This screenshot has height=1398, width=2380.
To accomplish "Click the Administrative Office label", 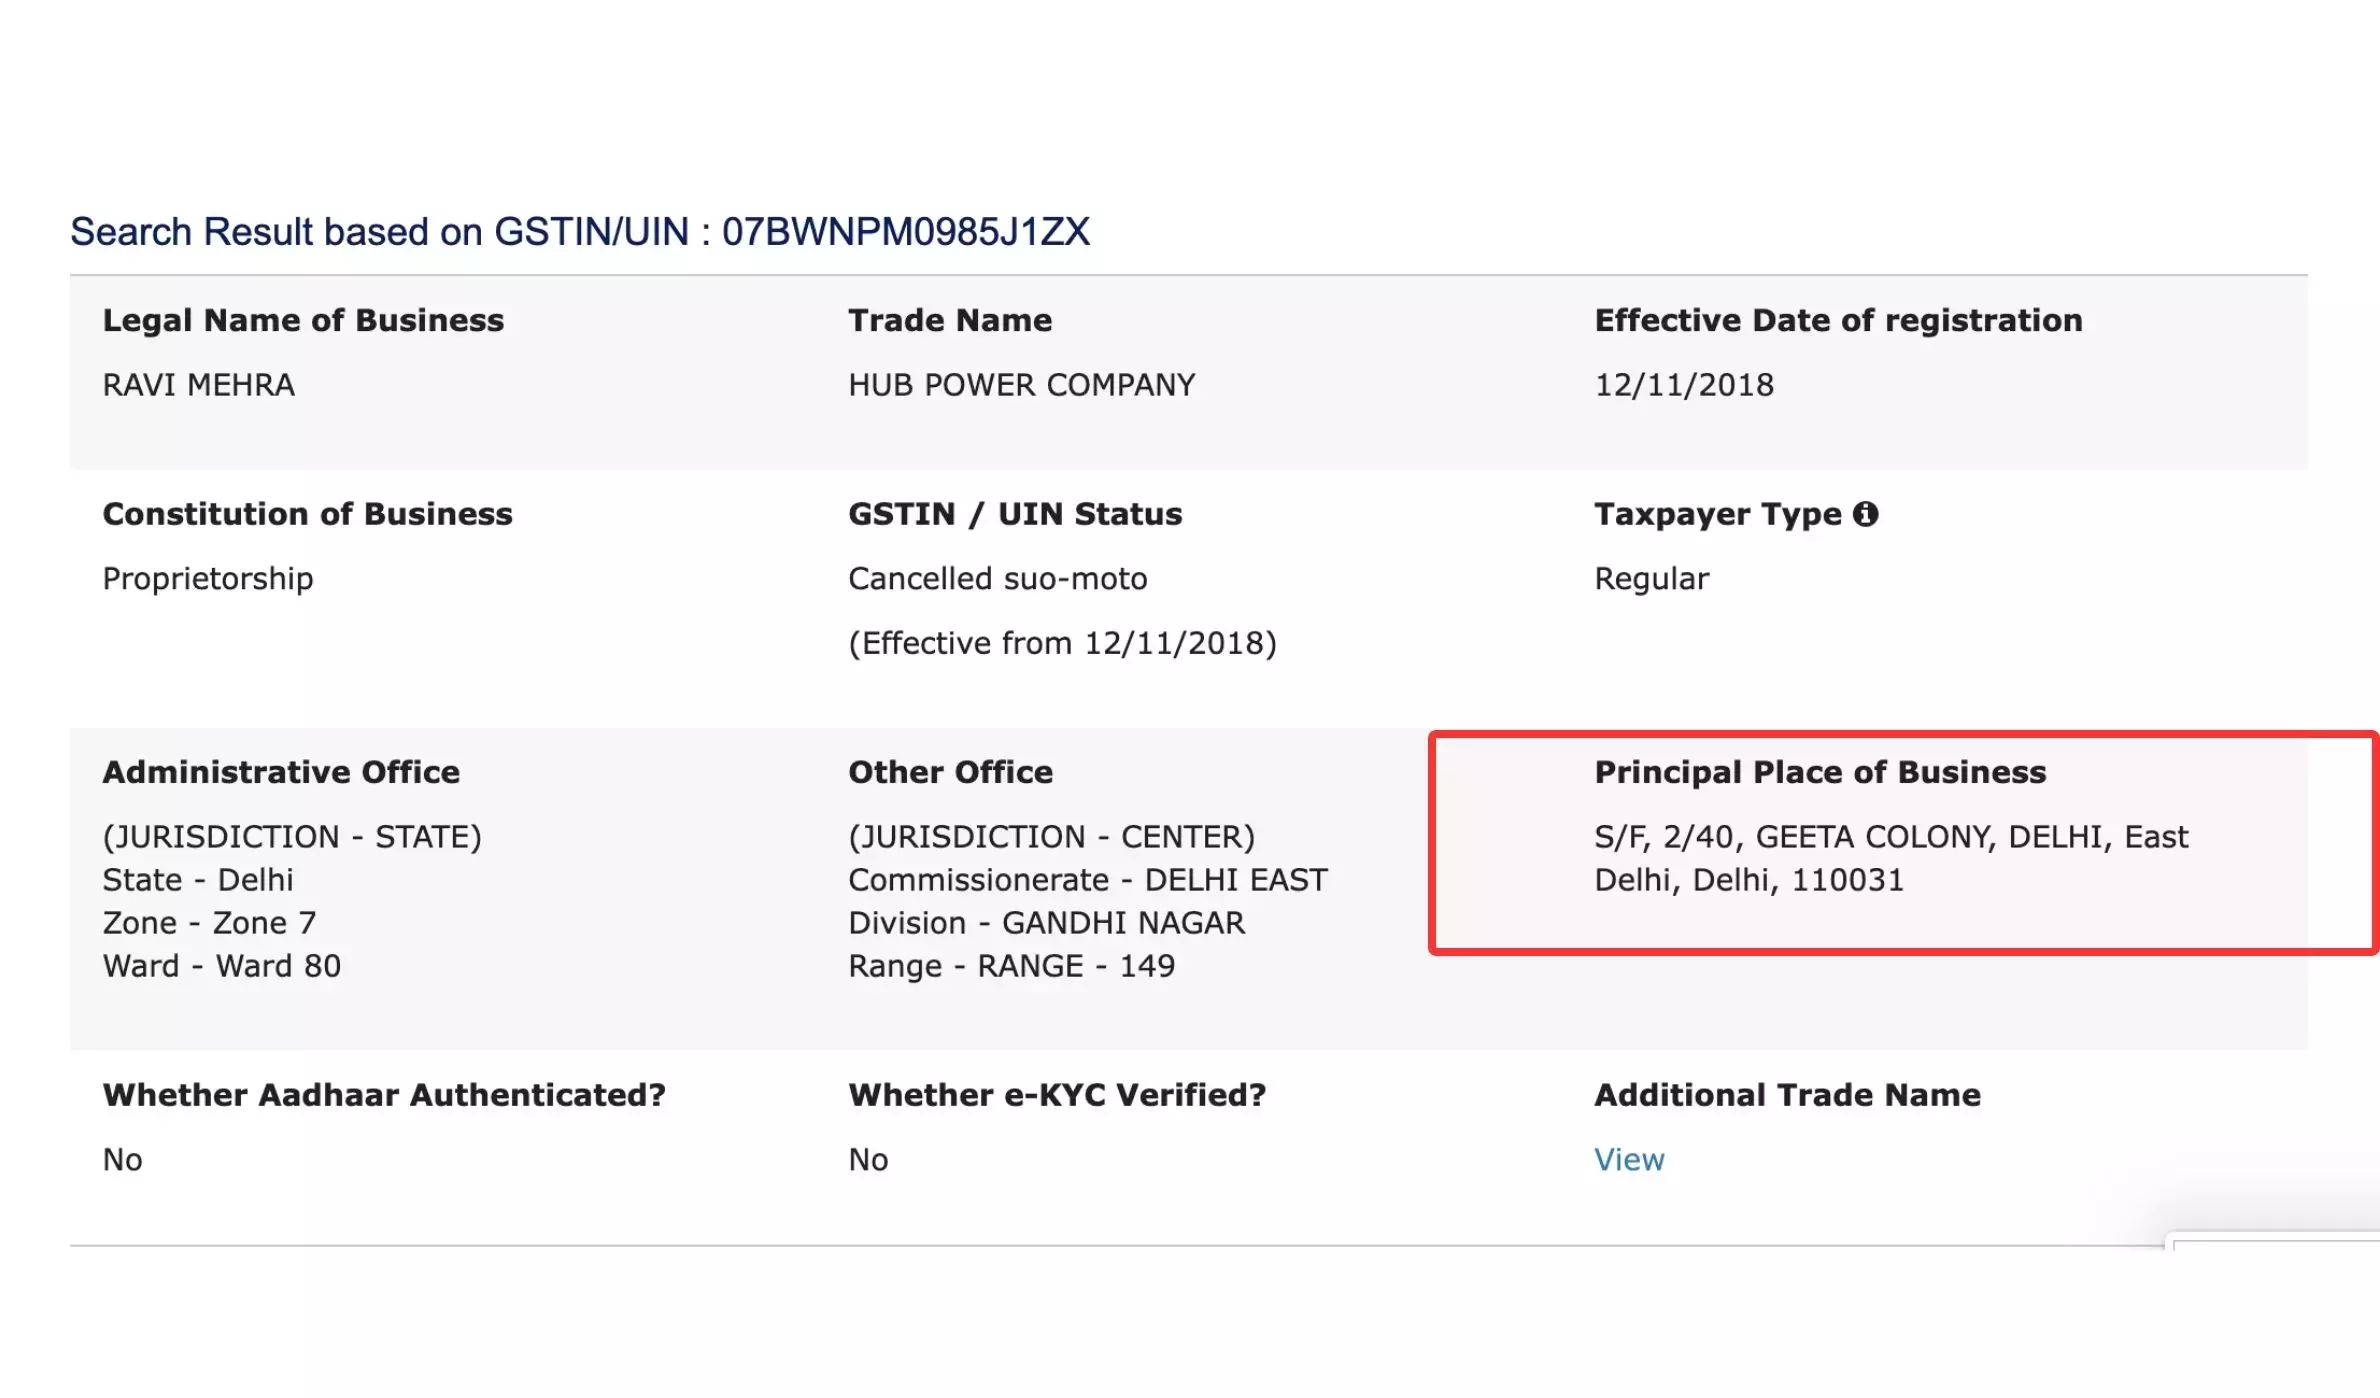I will tap(281, 772).
